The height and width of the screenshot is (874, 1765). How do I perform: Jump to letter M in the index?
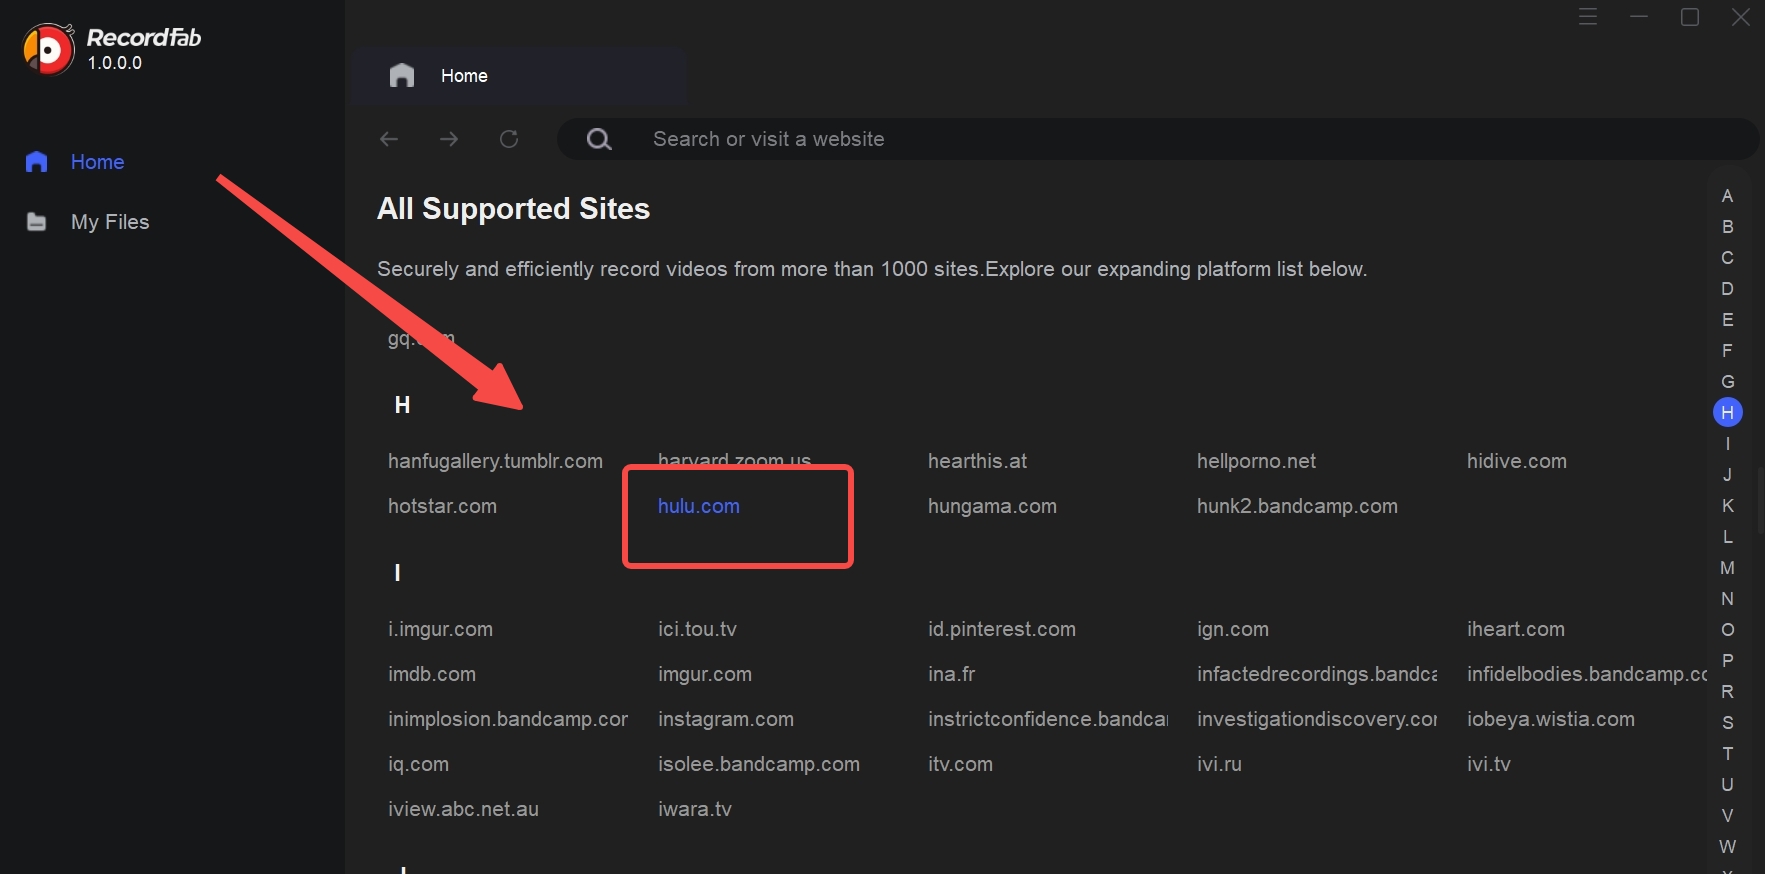point(1727,568)
